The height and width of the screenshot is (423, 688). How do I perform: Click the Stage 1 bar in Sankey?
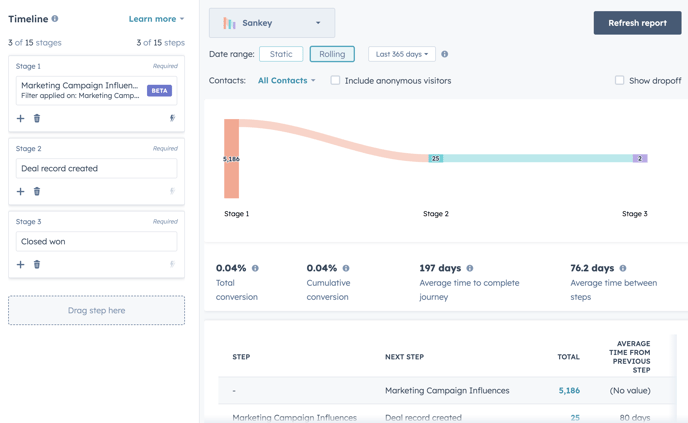click(232, 158)
